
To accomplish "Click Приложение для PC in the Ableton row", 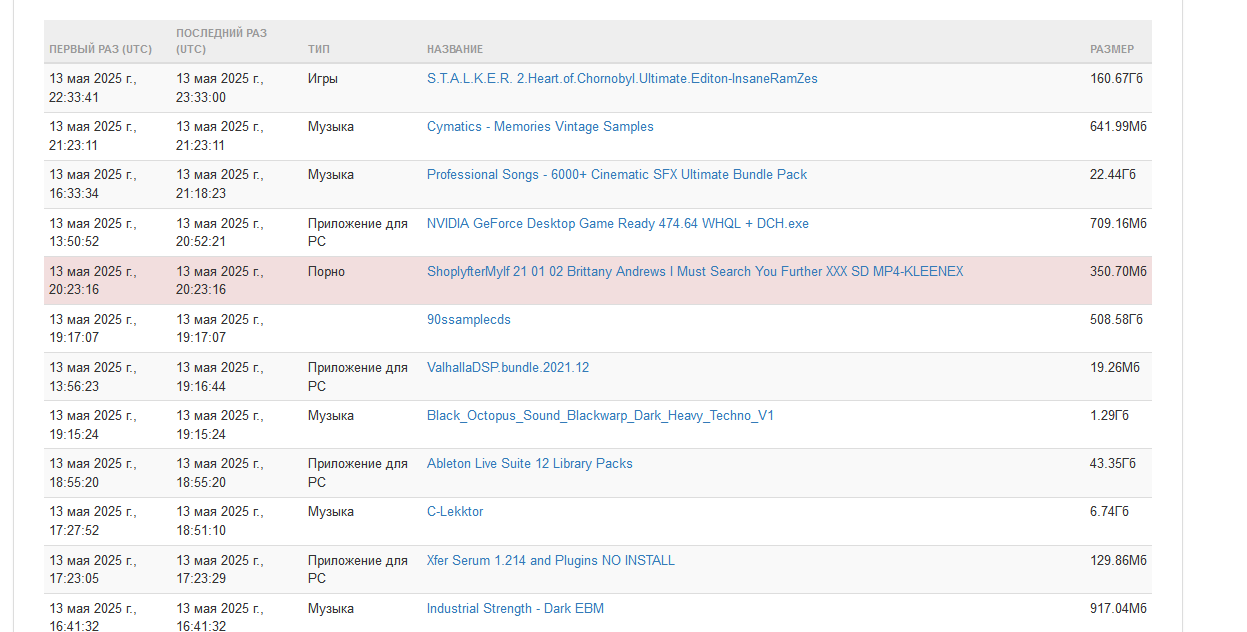I will click(358, 473).
